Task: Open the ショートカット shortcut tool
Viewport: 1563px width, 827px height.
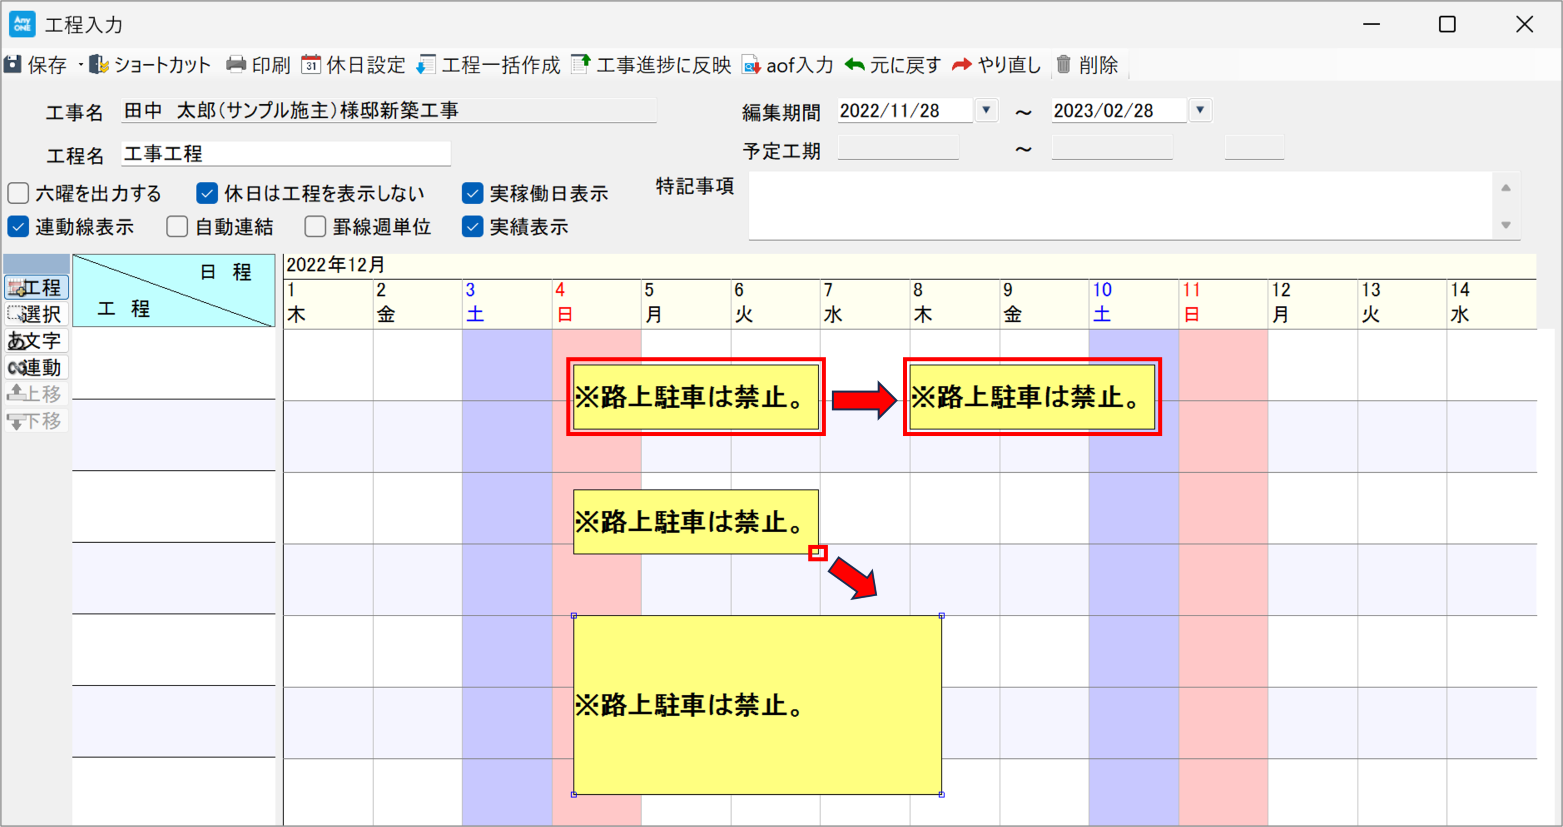Action: click(99, 65)
